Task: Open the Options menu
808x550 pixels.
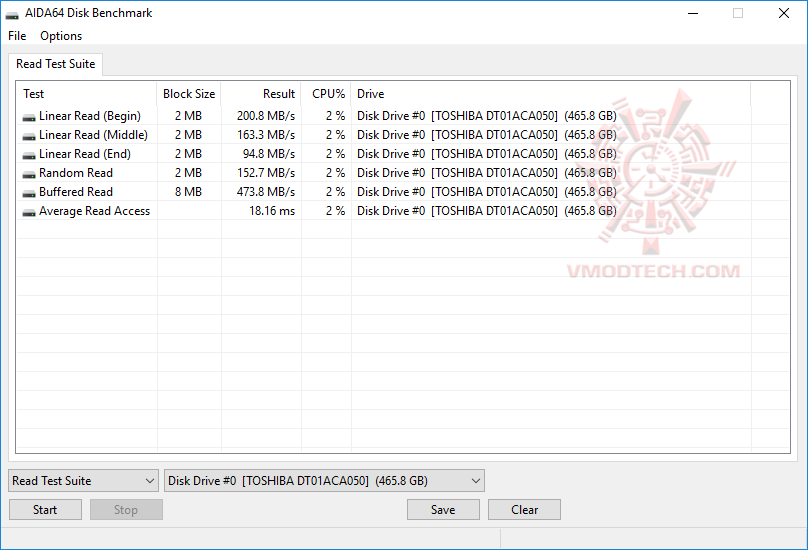Action: click(61, 36)
